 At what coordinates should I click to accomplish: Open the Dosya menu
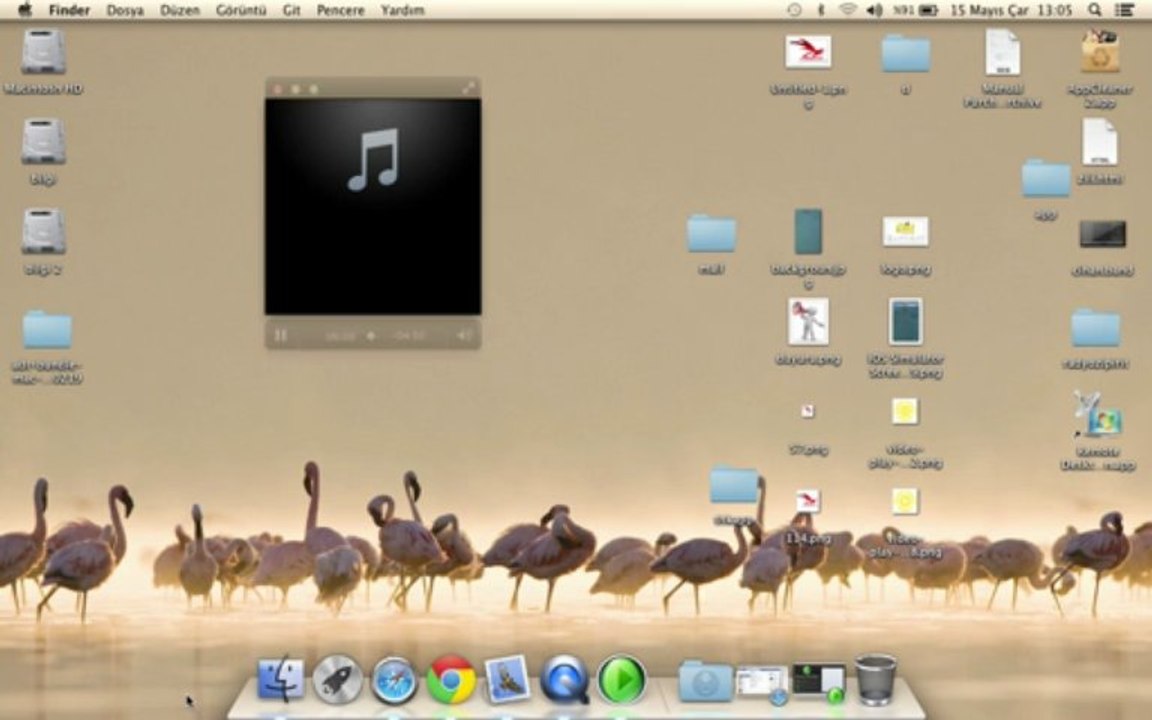(x=125, y=10)
